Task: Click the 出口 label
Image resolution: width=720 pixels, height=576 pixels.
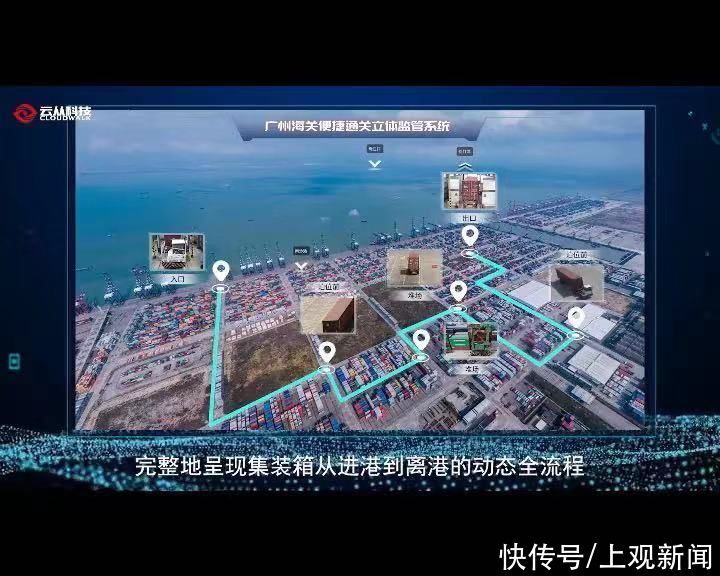Action: pyautogui.click(x=469, y=218)
